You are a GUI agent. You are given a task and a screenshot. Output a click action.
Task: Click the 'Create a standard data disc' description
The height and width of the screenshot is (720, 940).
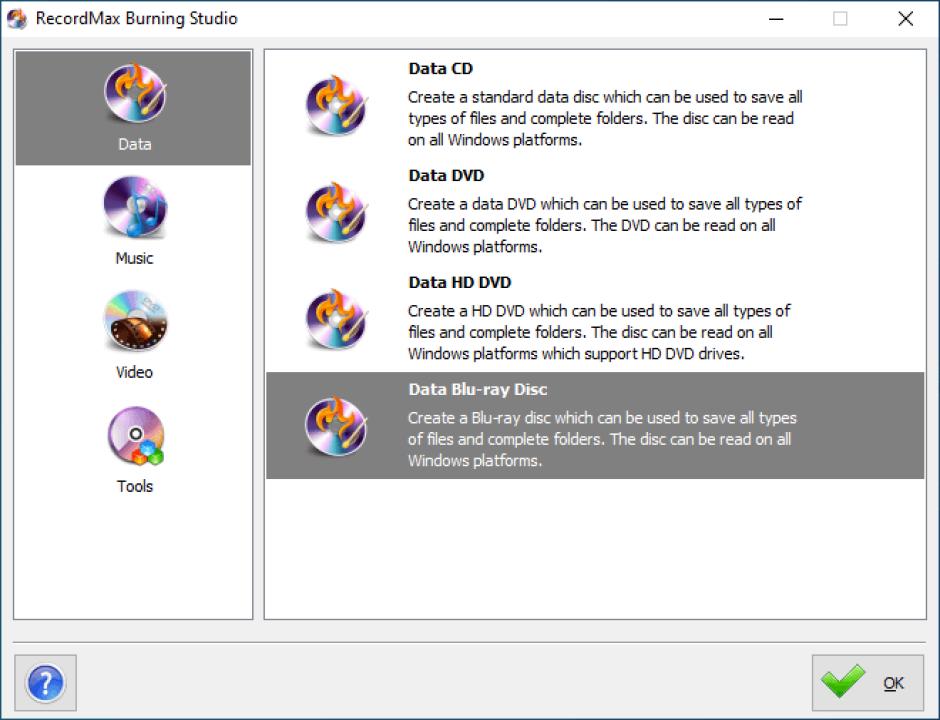[x=605, y=118]
